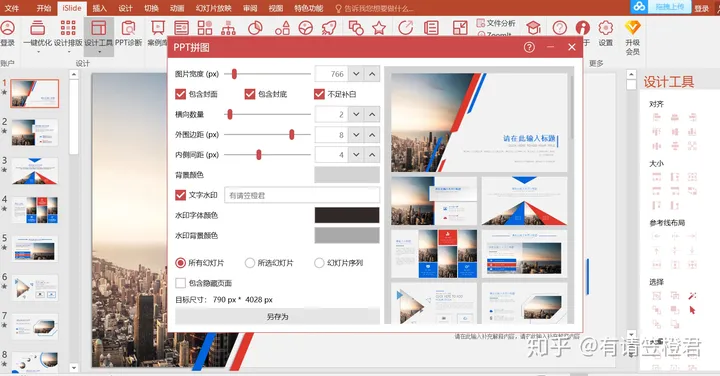Open the PPT诊断 icon
720x376 pixels.
tap(128, 28)
